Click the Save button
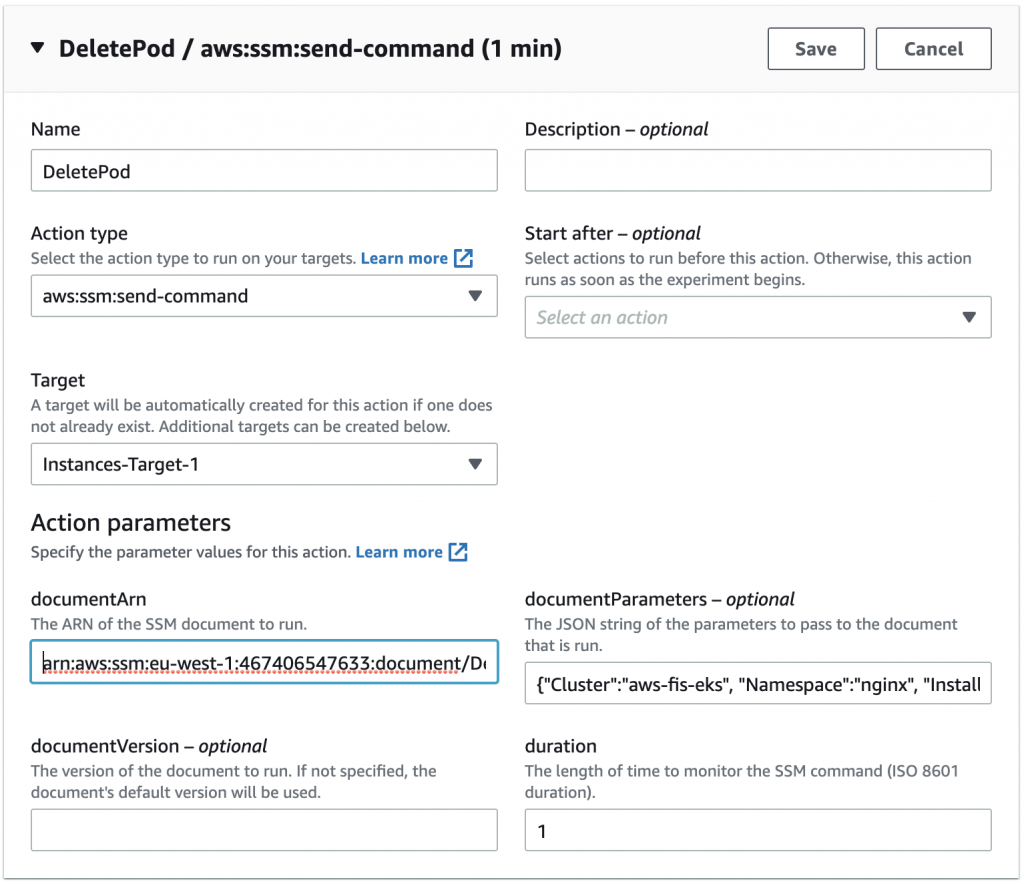The image size is (1024, 884). 816,49
